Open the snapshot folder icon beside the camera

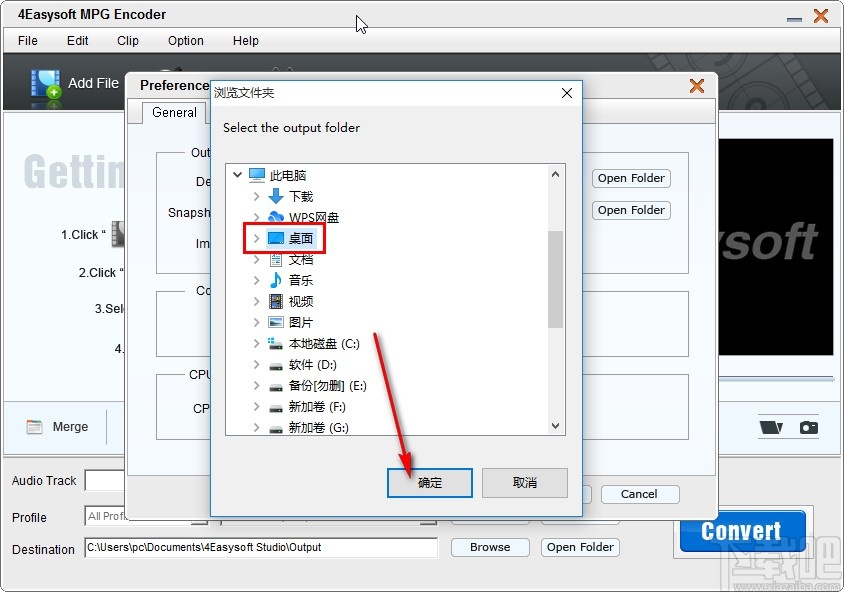[771, 427]
